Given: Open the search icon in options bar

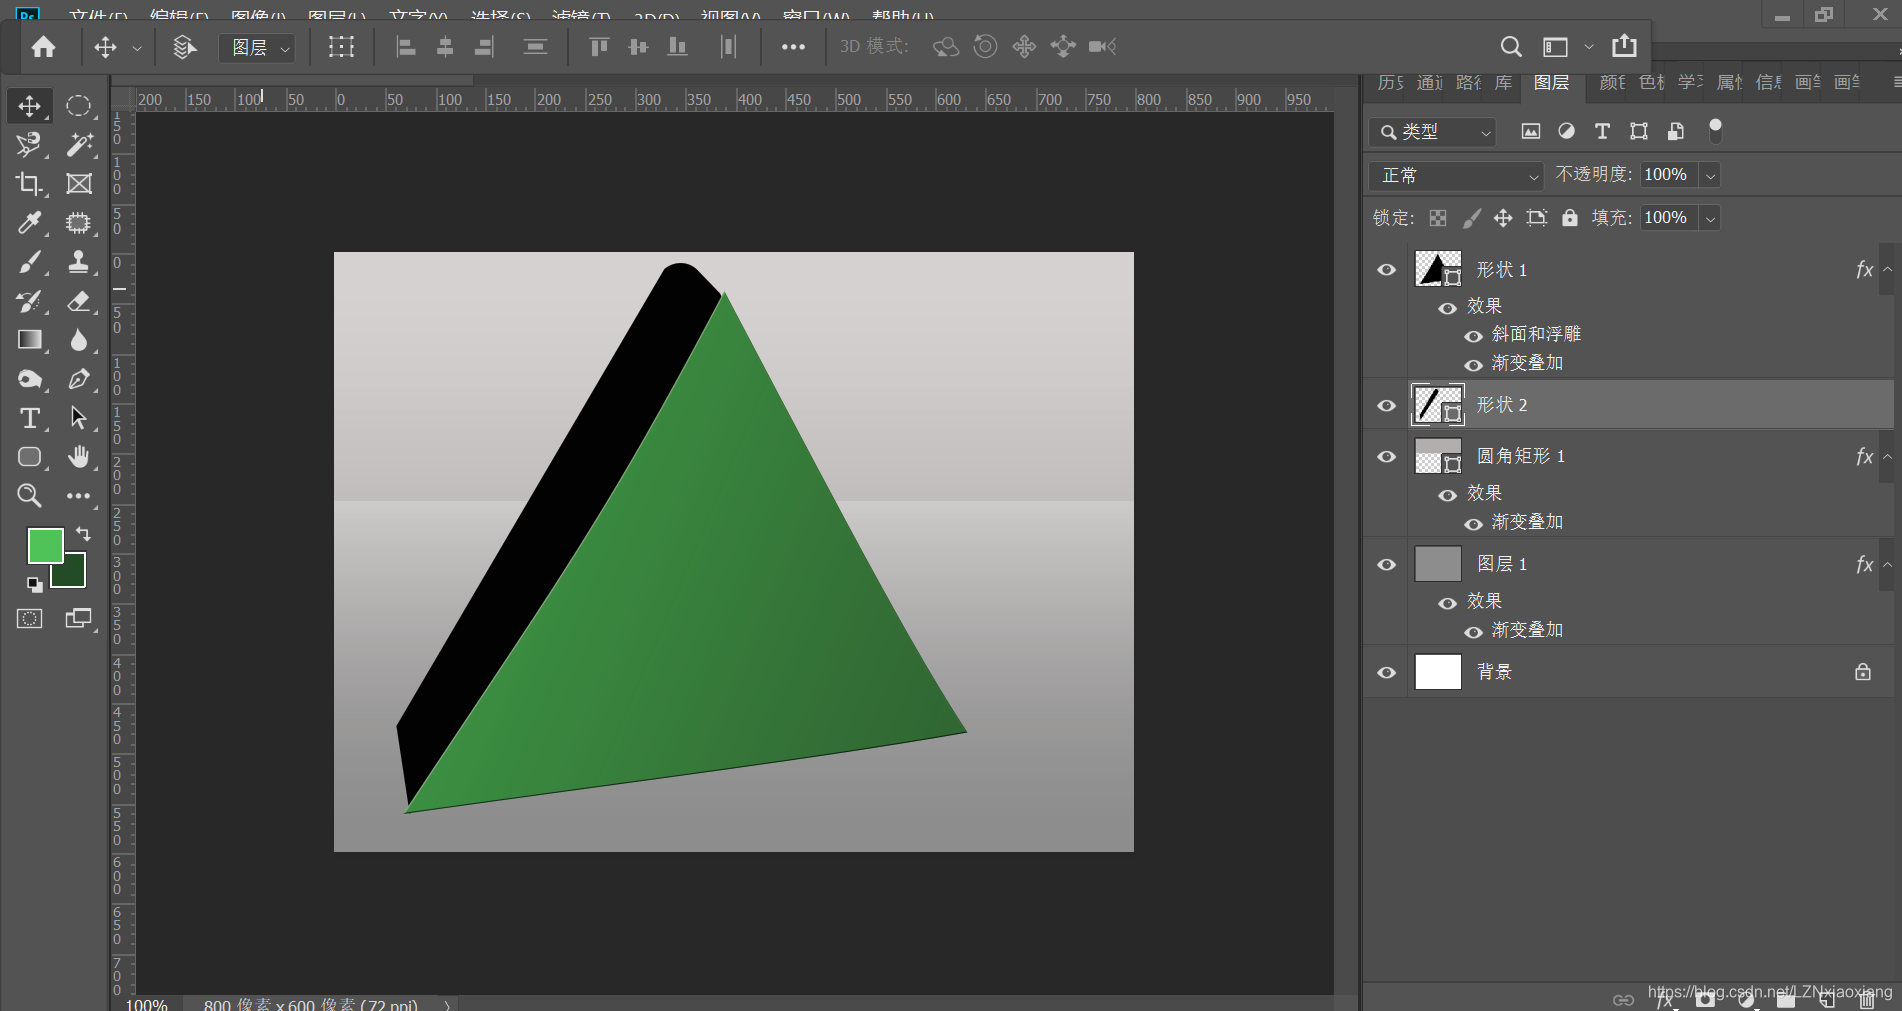Looking at the screenshot, I should 1511,47.
